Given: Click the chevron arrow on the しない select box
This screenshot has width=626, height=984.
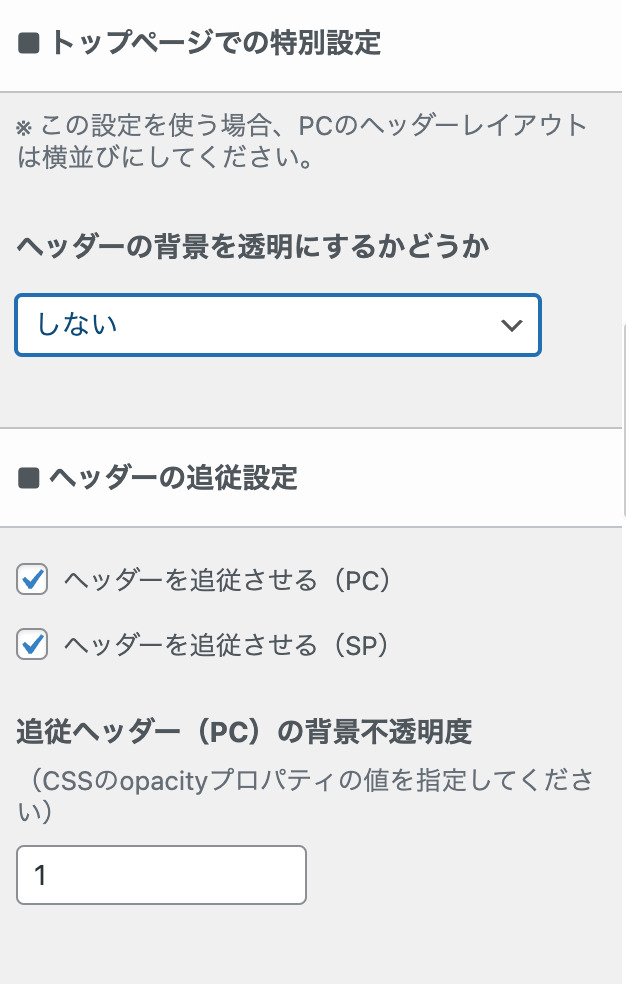Looking at the screenshot, I should [x=511, y=325].
